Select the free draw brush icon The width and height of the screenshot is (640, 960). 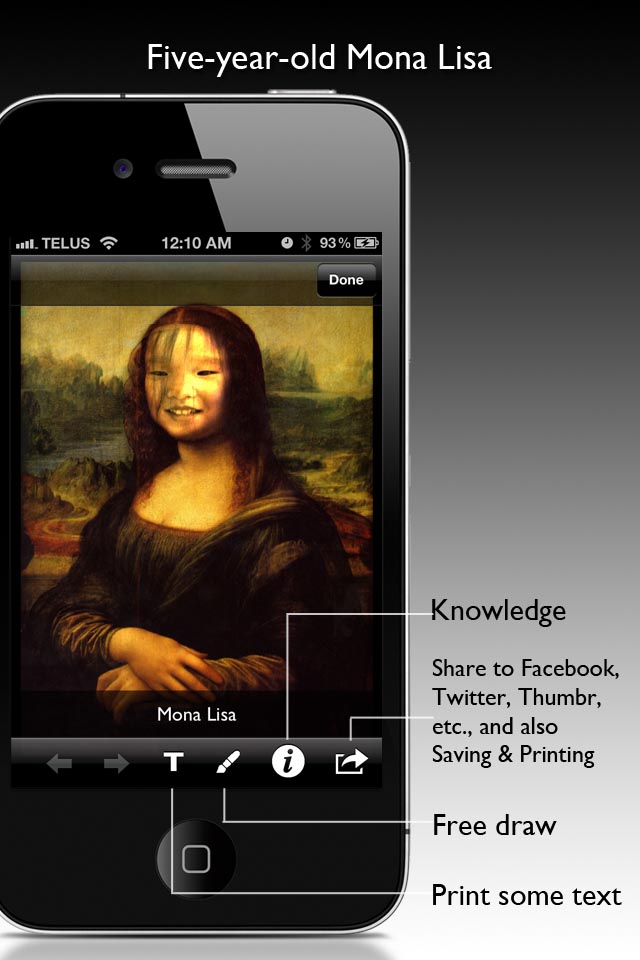(x=228, y=762)
